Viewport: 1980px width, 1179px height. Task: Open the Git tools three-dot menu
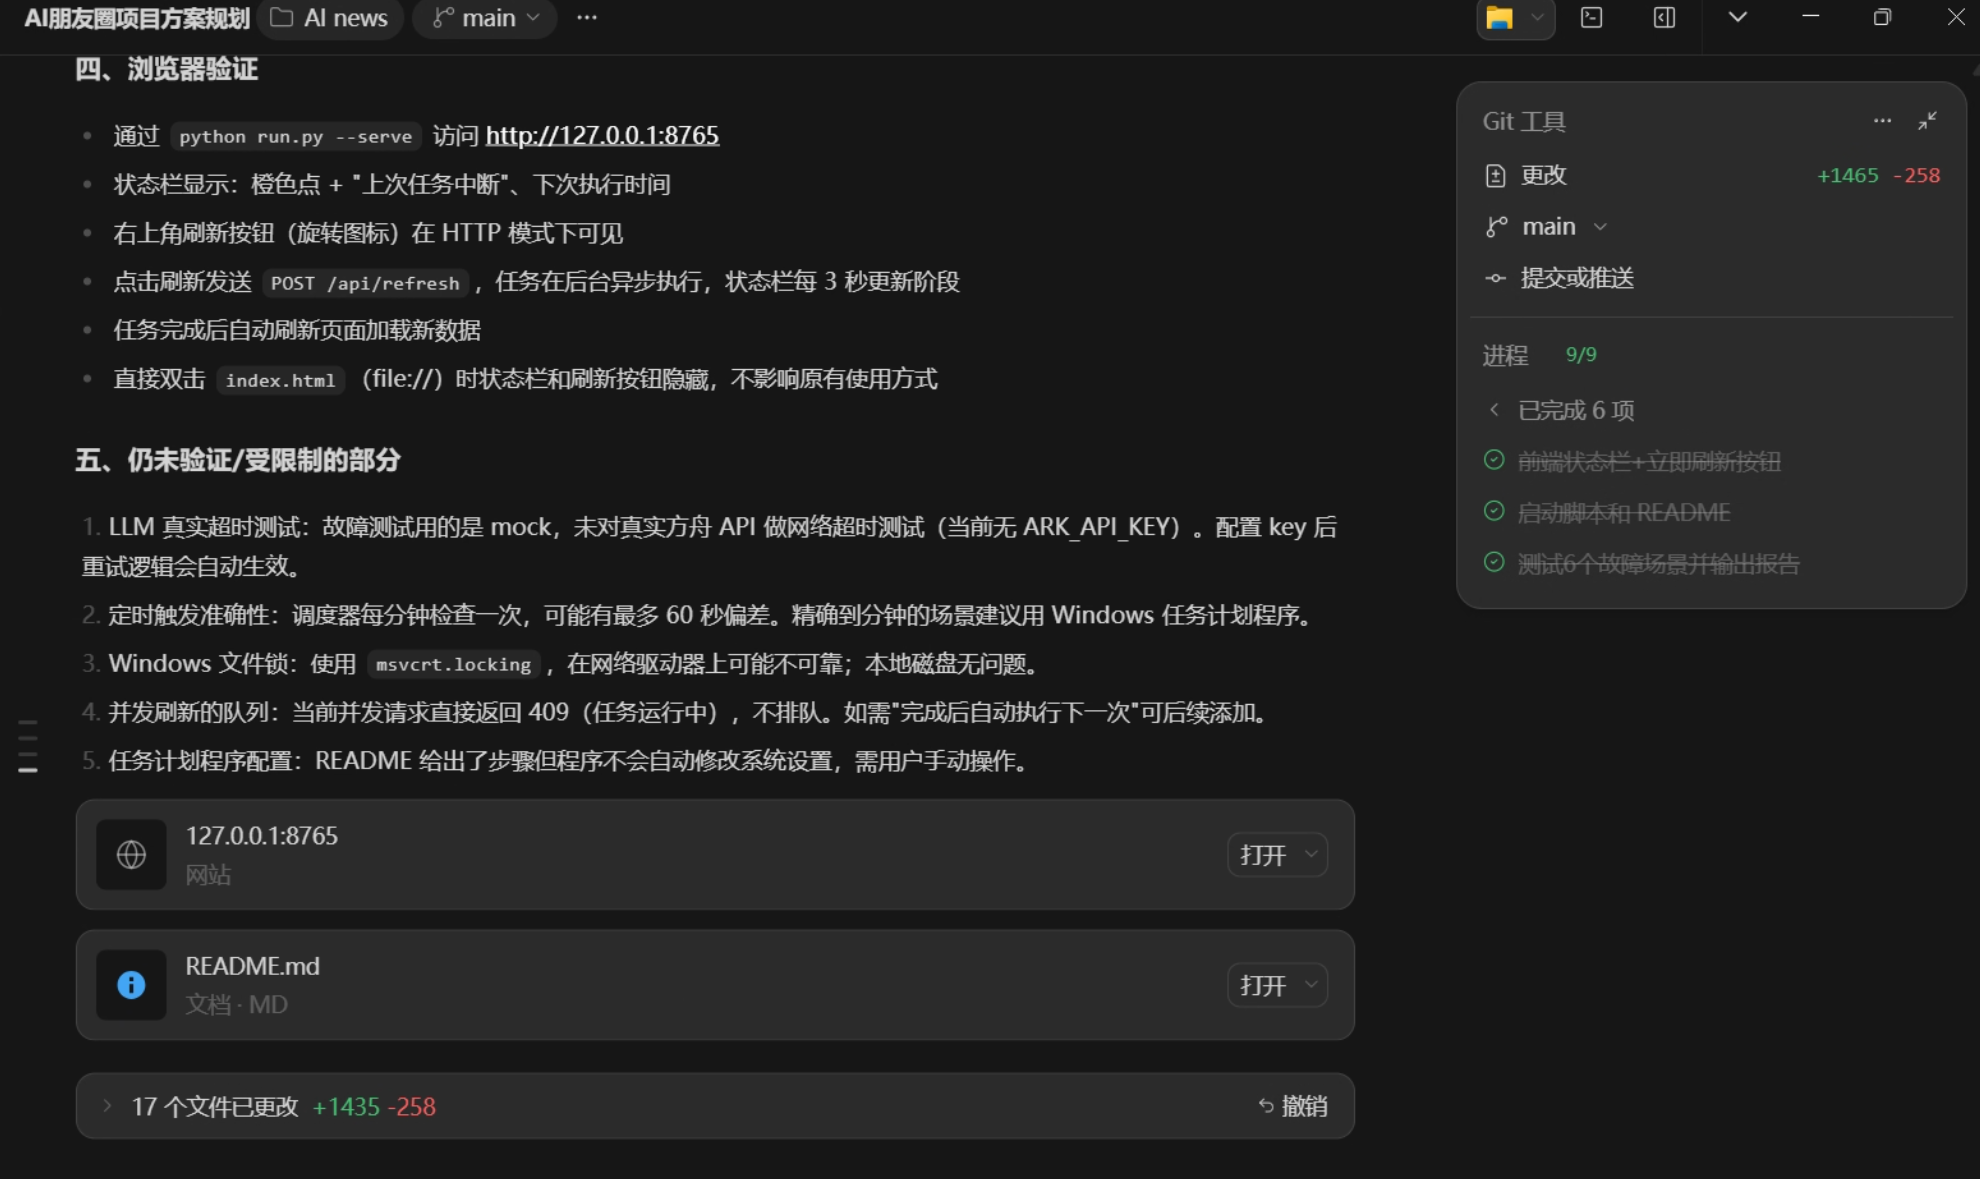[1882, 121]
